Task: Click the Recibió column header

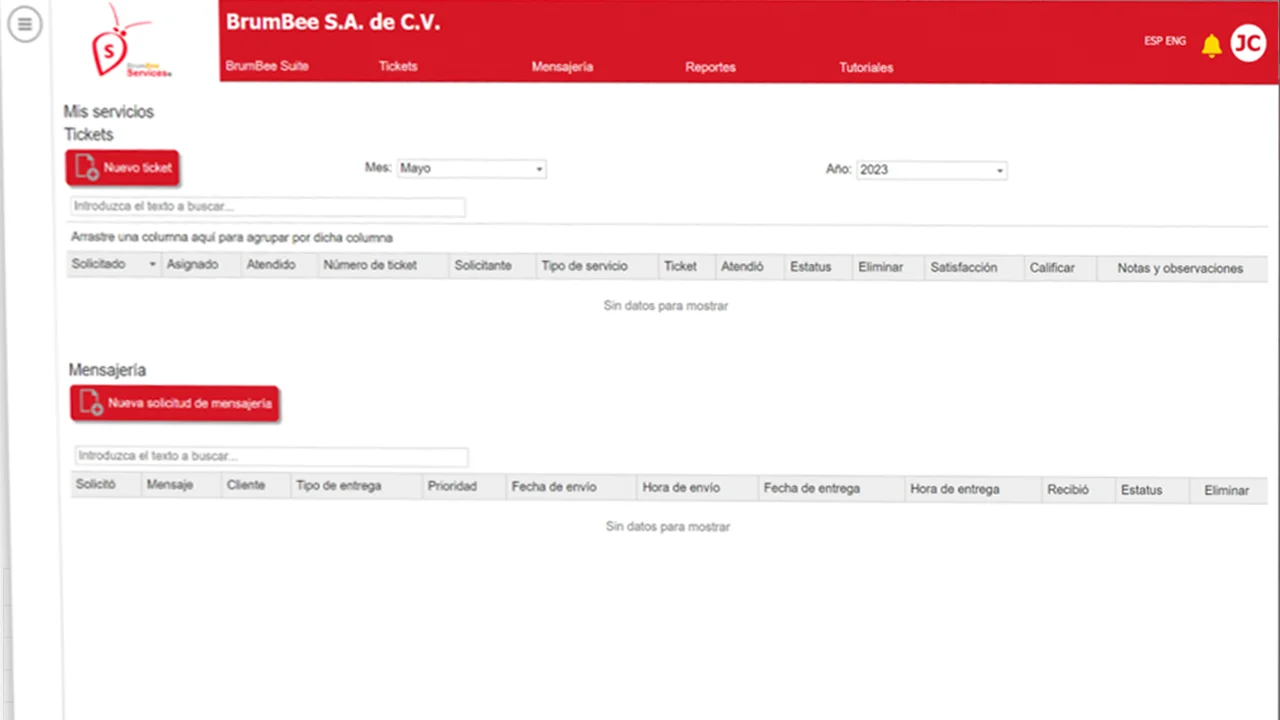Action: click(1078, 490)
